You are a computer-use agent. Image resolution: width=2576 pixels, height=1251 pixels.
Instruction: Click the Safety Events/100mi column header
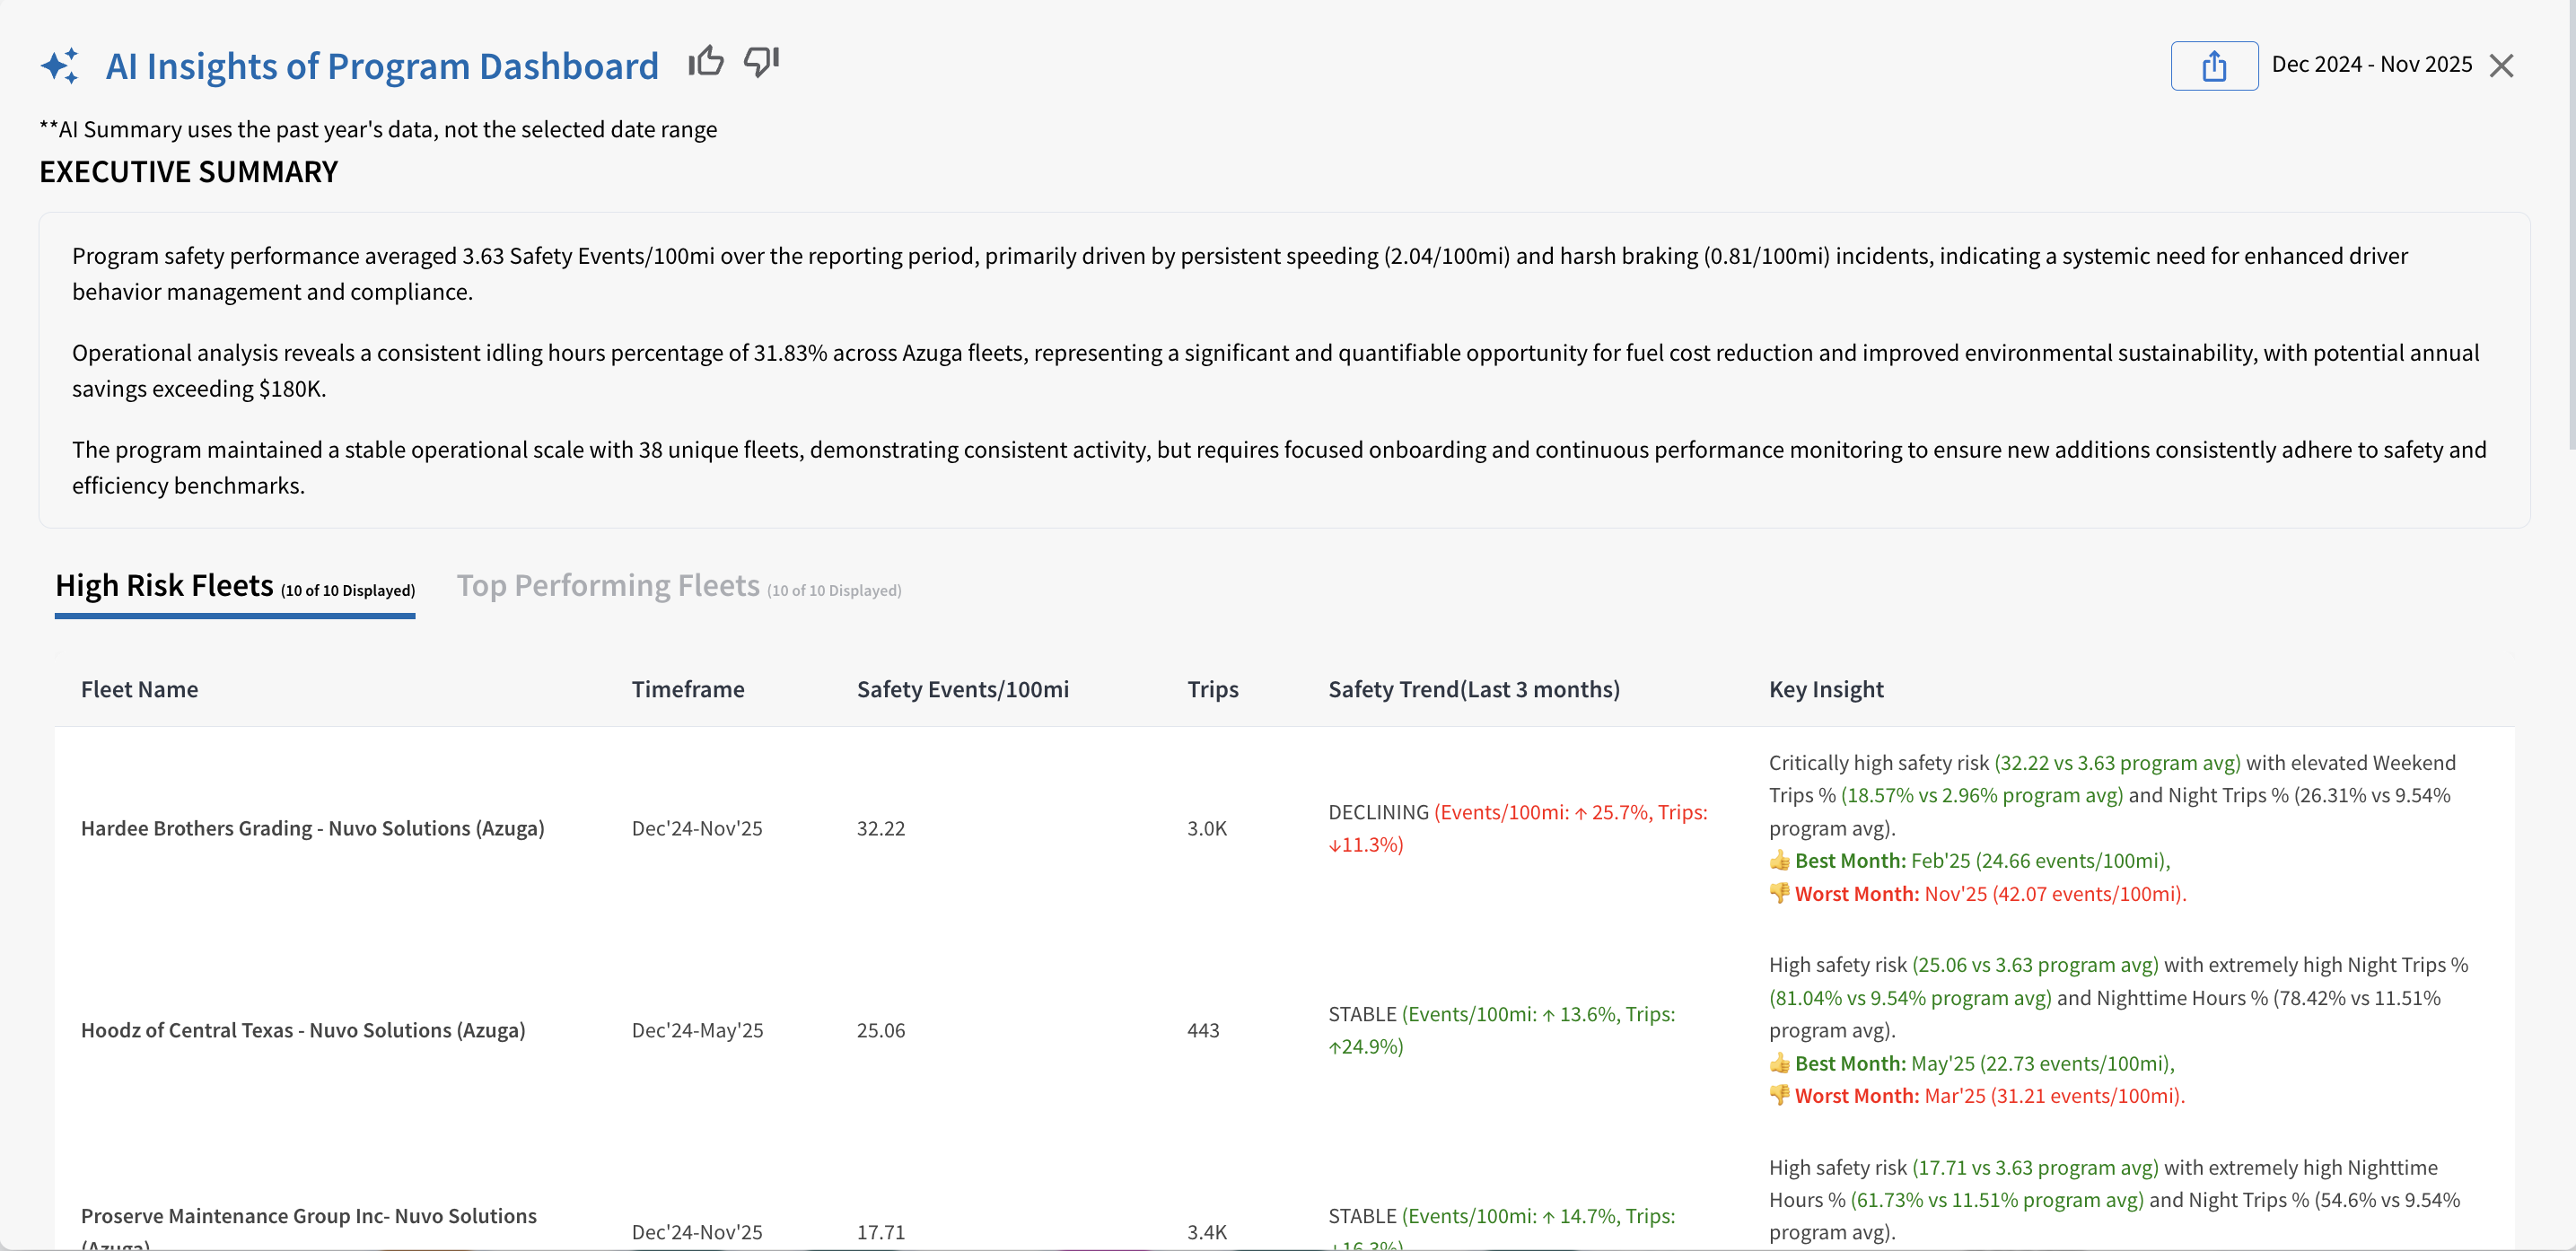[x=962, y=689]
